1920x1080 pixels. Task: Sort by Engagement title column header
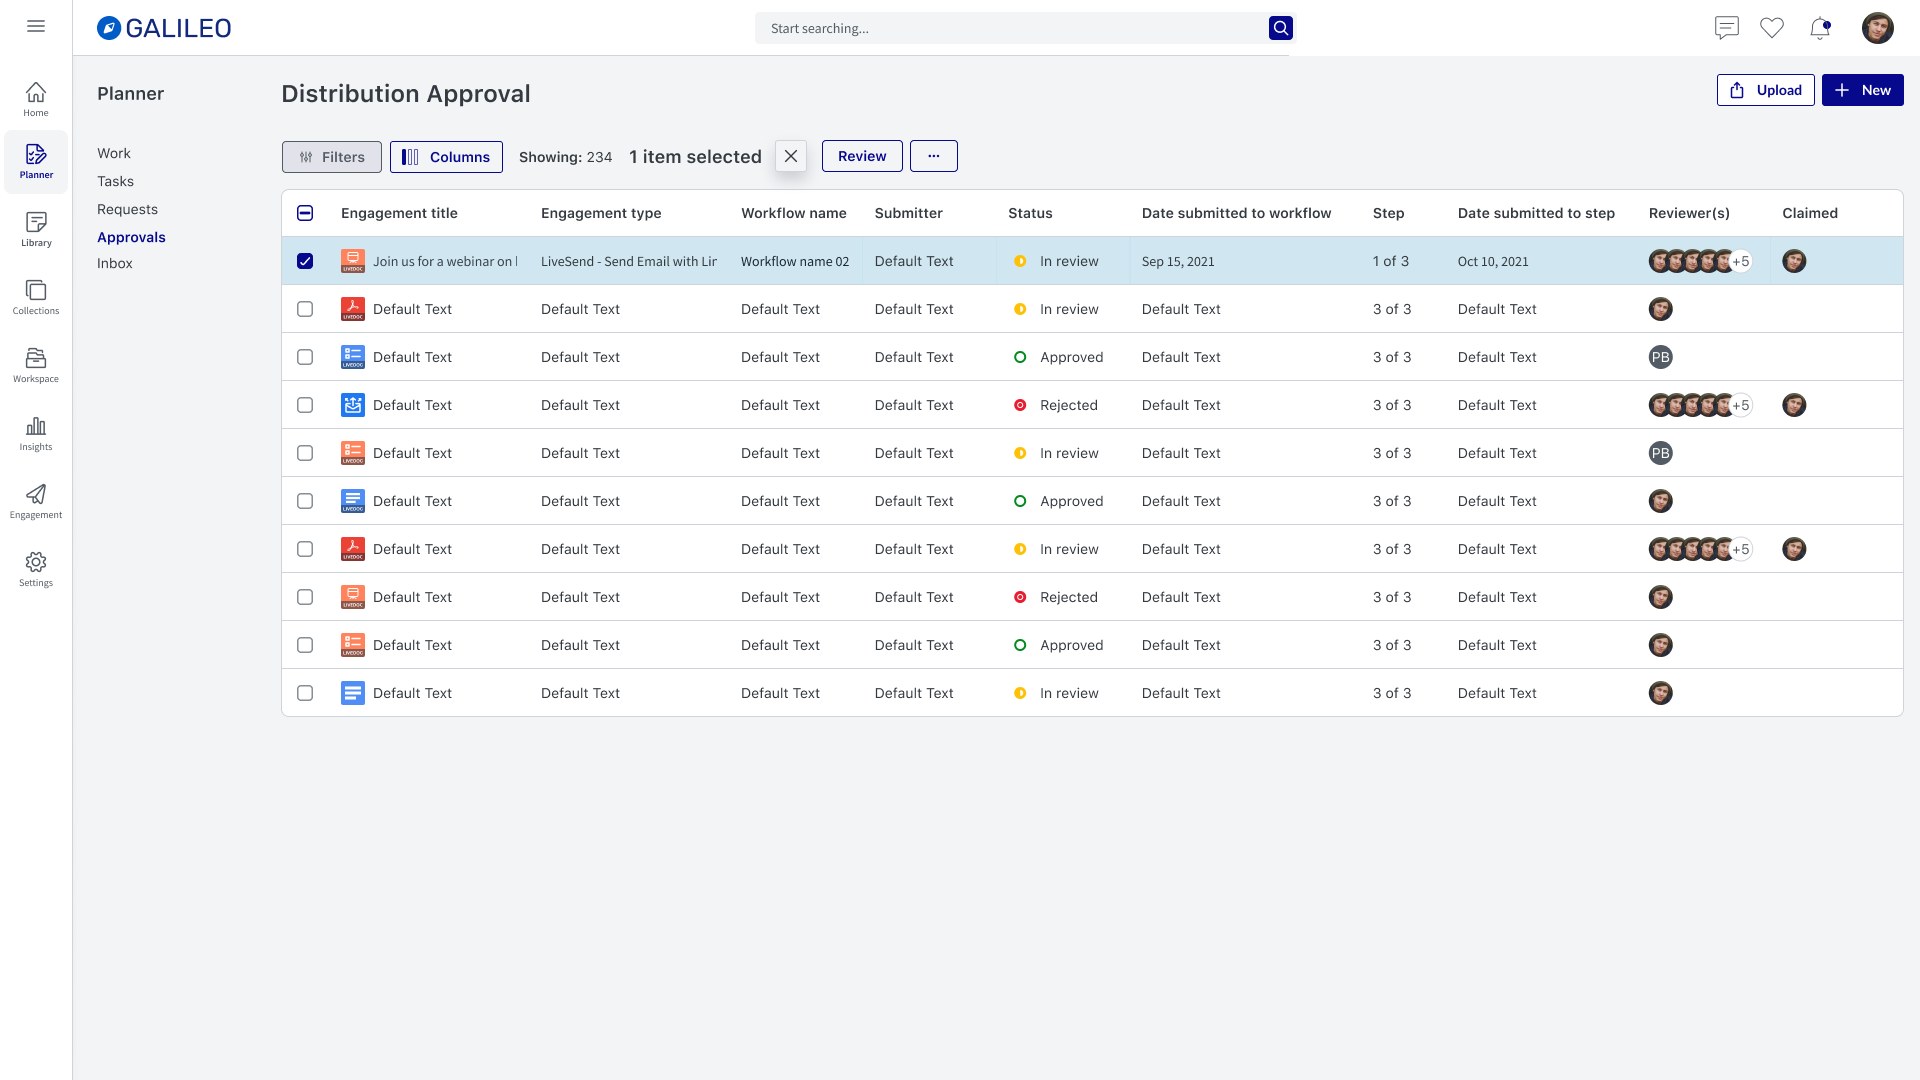[399, 213]
